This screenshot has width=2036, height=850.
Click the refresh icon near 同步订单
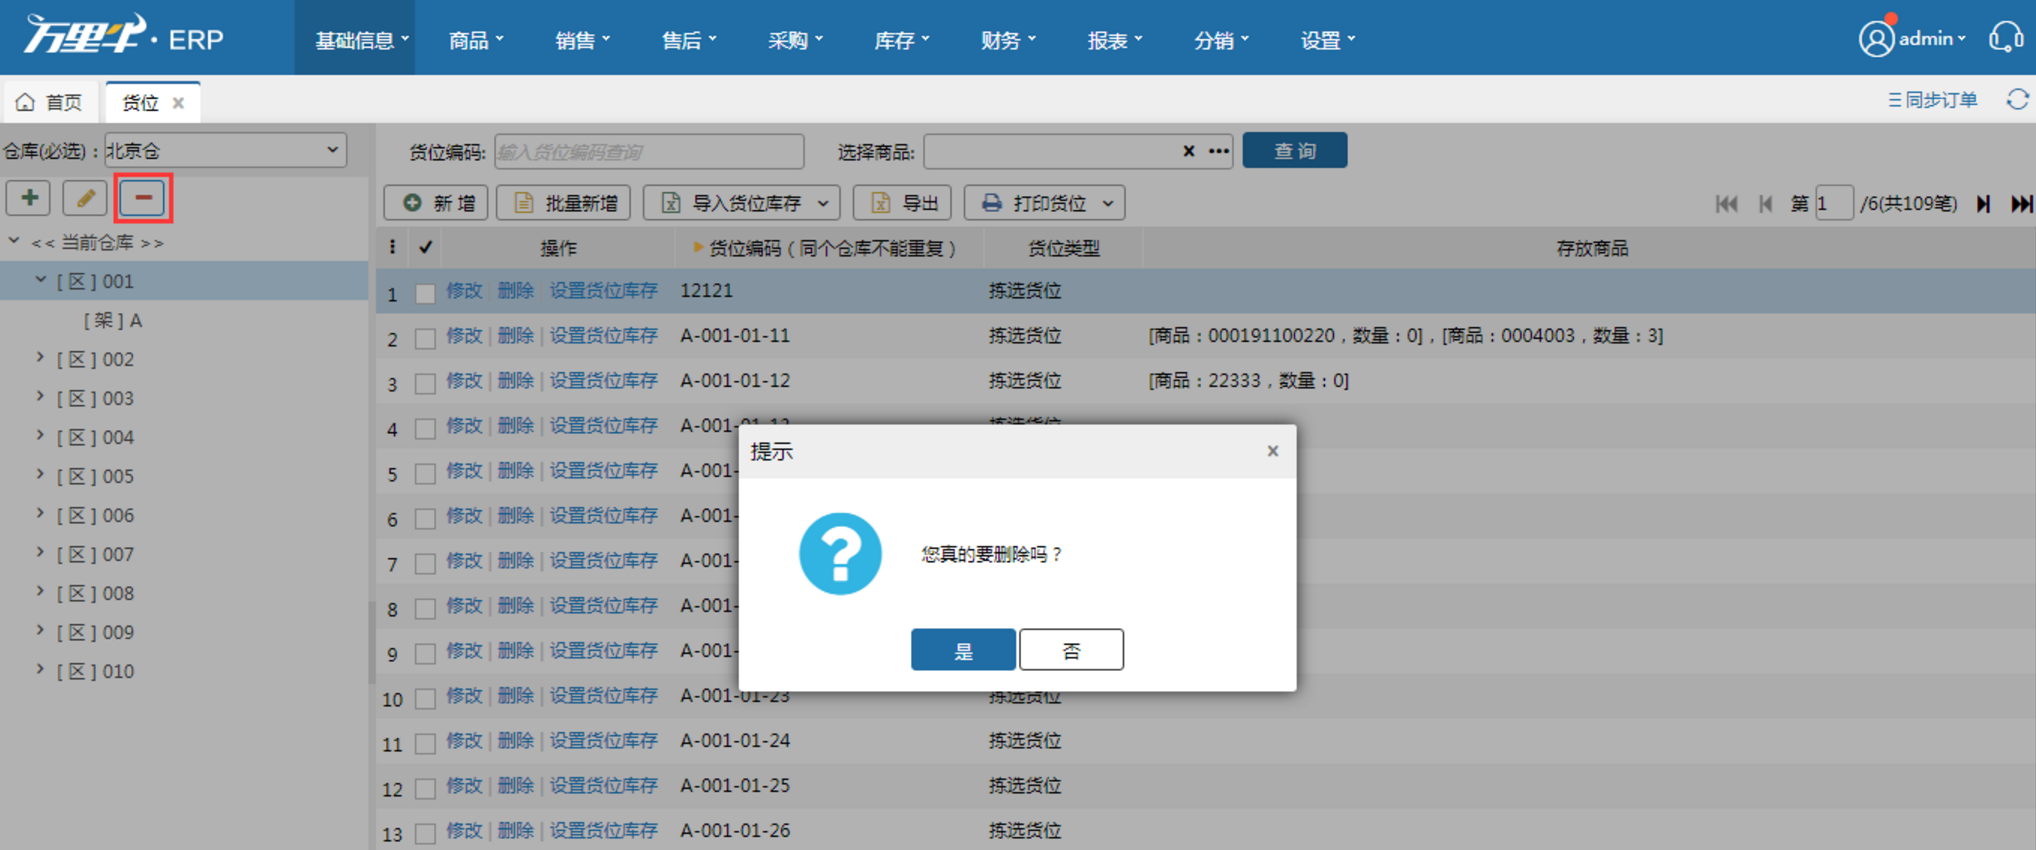click(x=2017, y=100)
